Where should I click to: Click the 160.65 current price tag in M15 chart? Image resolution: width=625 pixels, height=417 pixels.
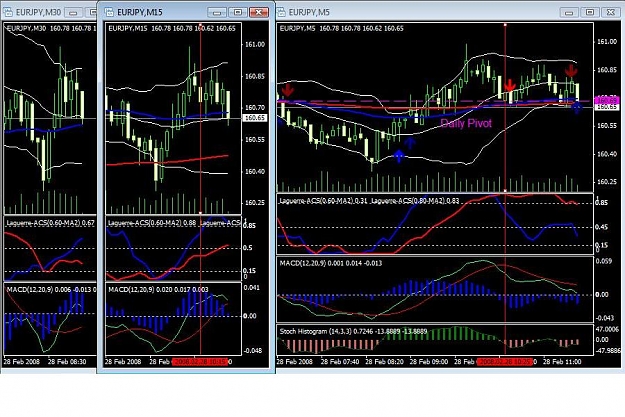[x=255, y=118]
